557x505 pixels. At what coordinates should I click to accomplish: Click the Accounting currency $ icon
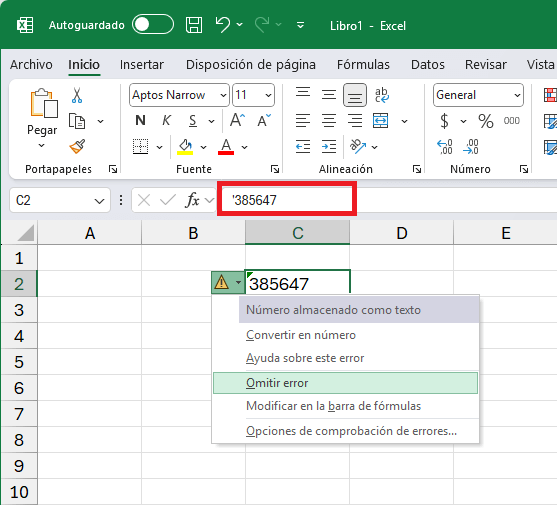[x=444, y=121]
